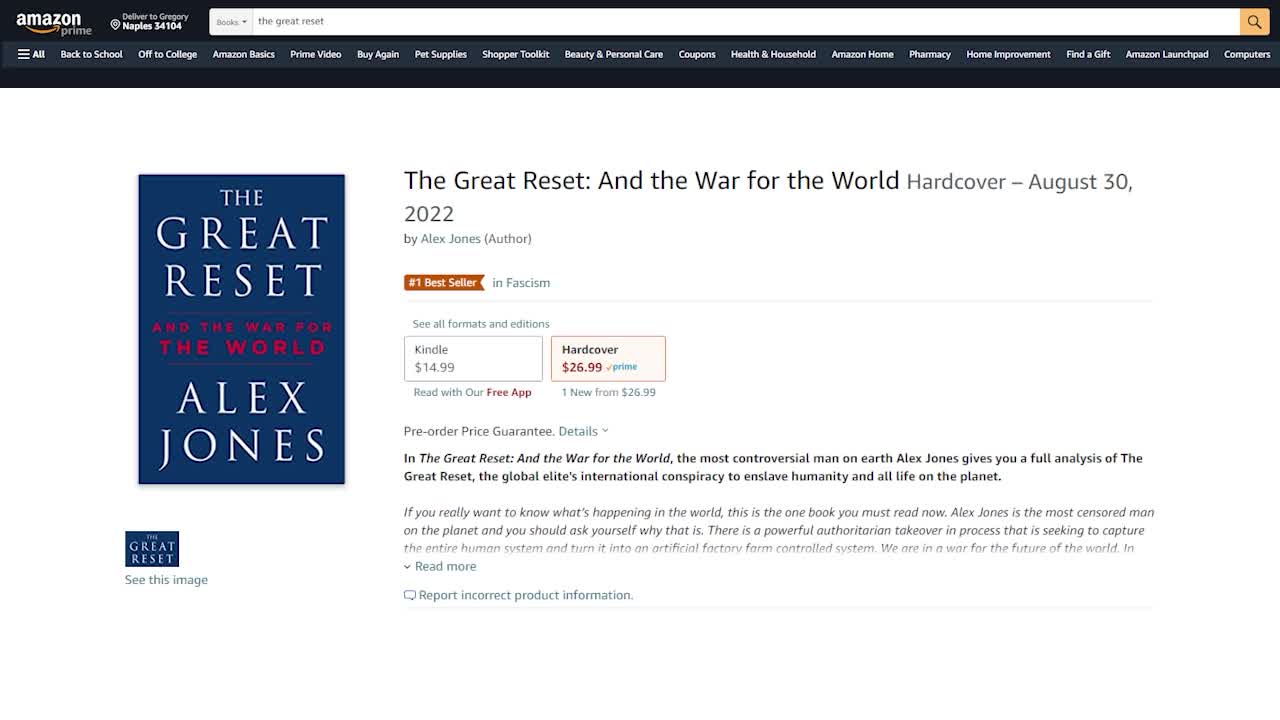Open Prime Video in nav bar

(315, 54)
